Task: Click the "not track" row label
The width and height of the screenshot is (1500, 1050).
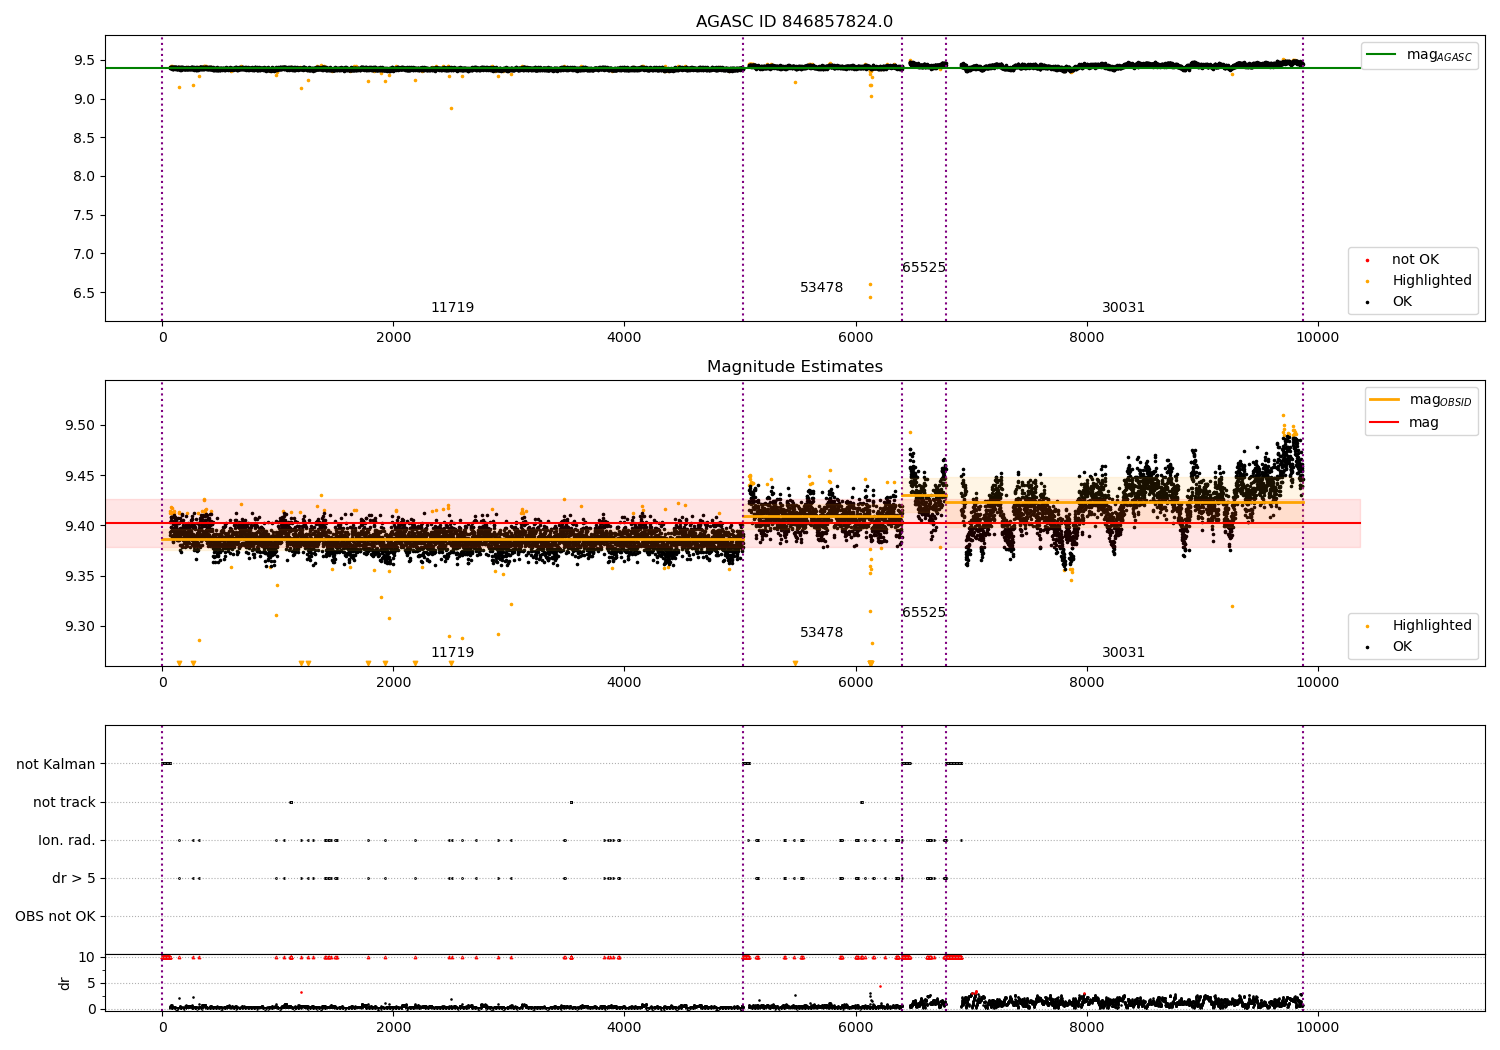Action: point(64,802)
